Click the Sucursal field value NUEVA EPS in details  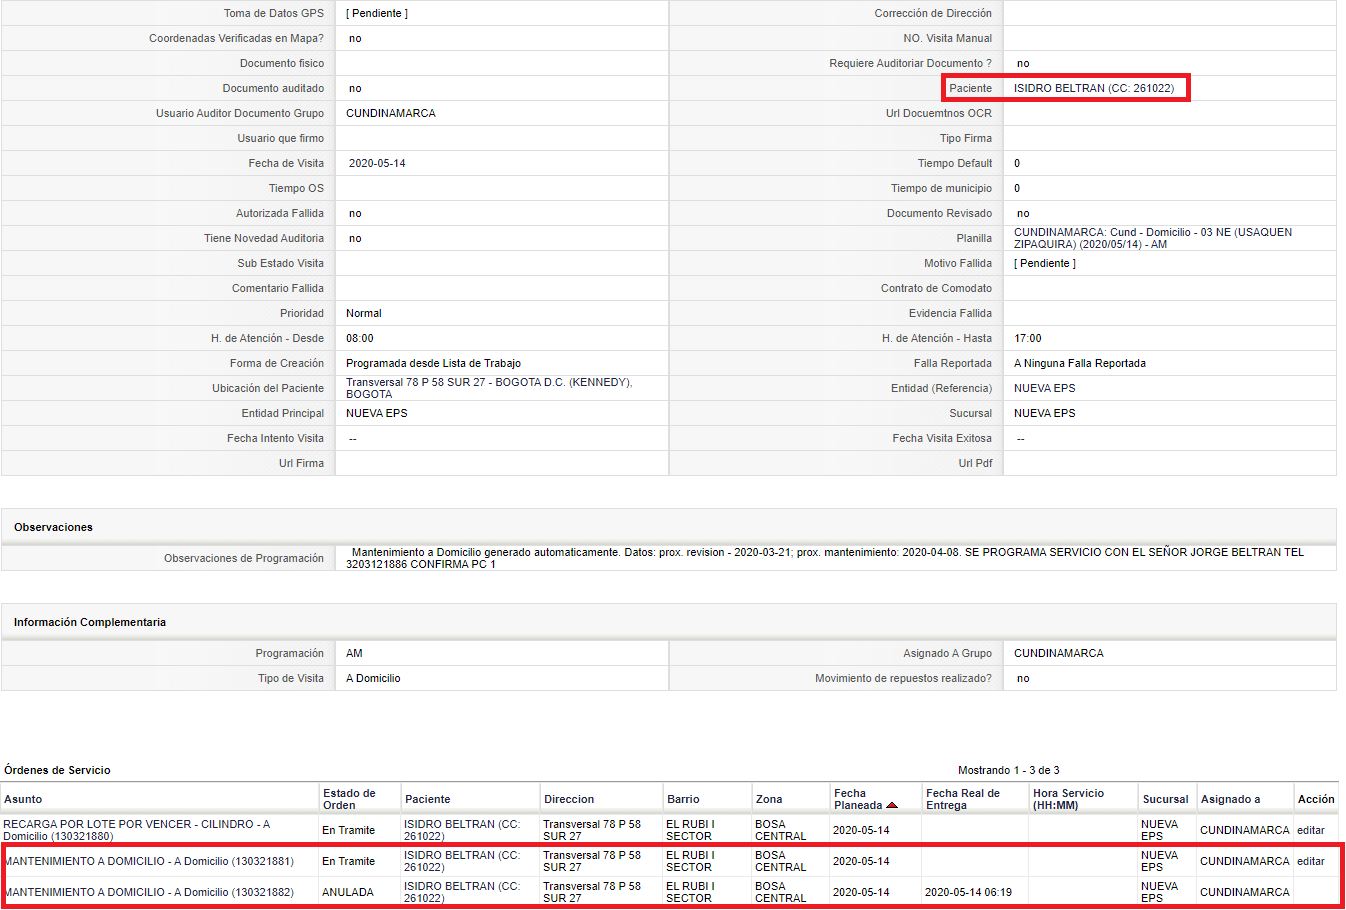tap(1045, 413)
